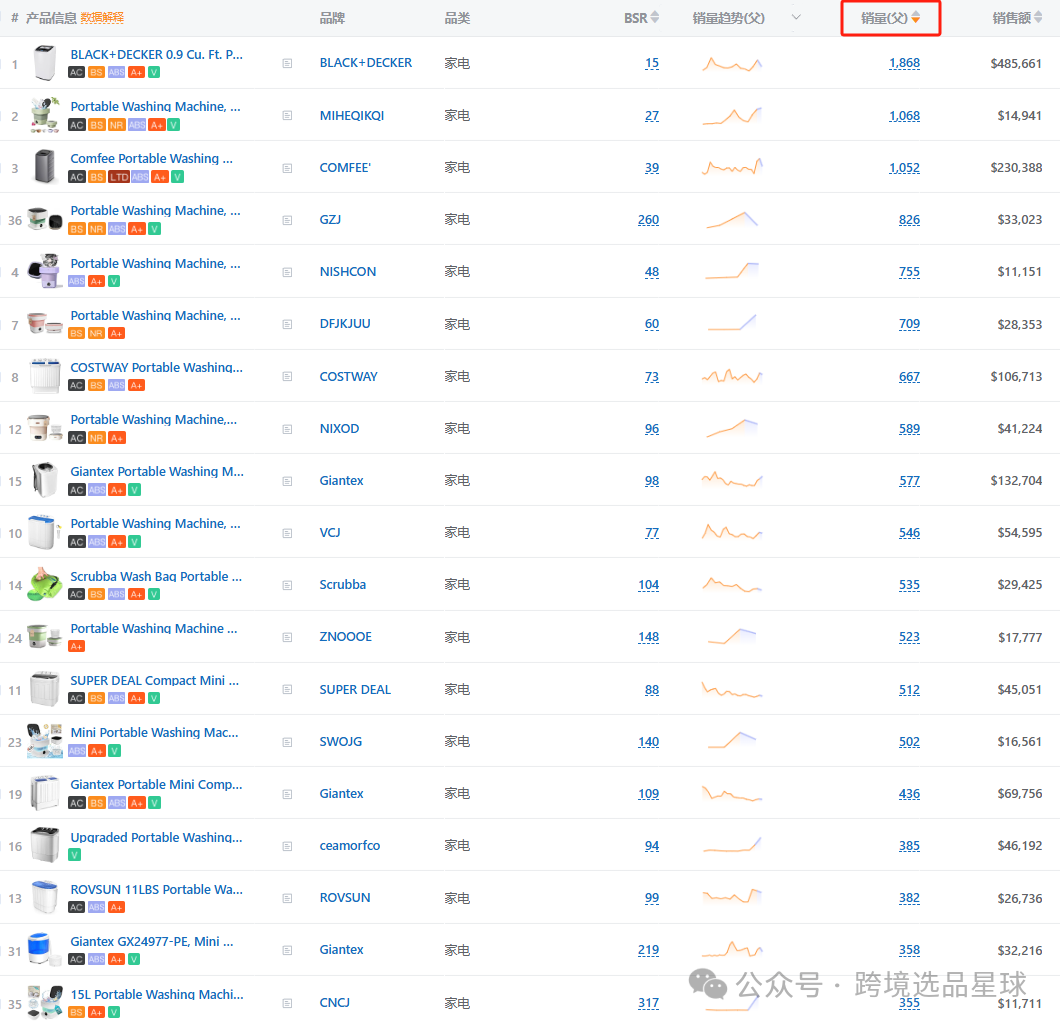Click the note icon in the ZNOOOE row
The width and height of the screenshot is (1060, 1027).
[x=287, y=638]
